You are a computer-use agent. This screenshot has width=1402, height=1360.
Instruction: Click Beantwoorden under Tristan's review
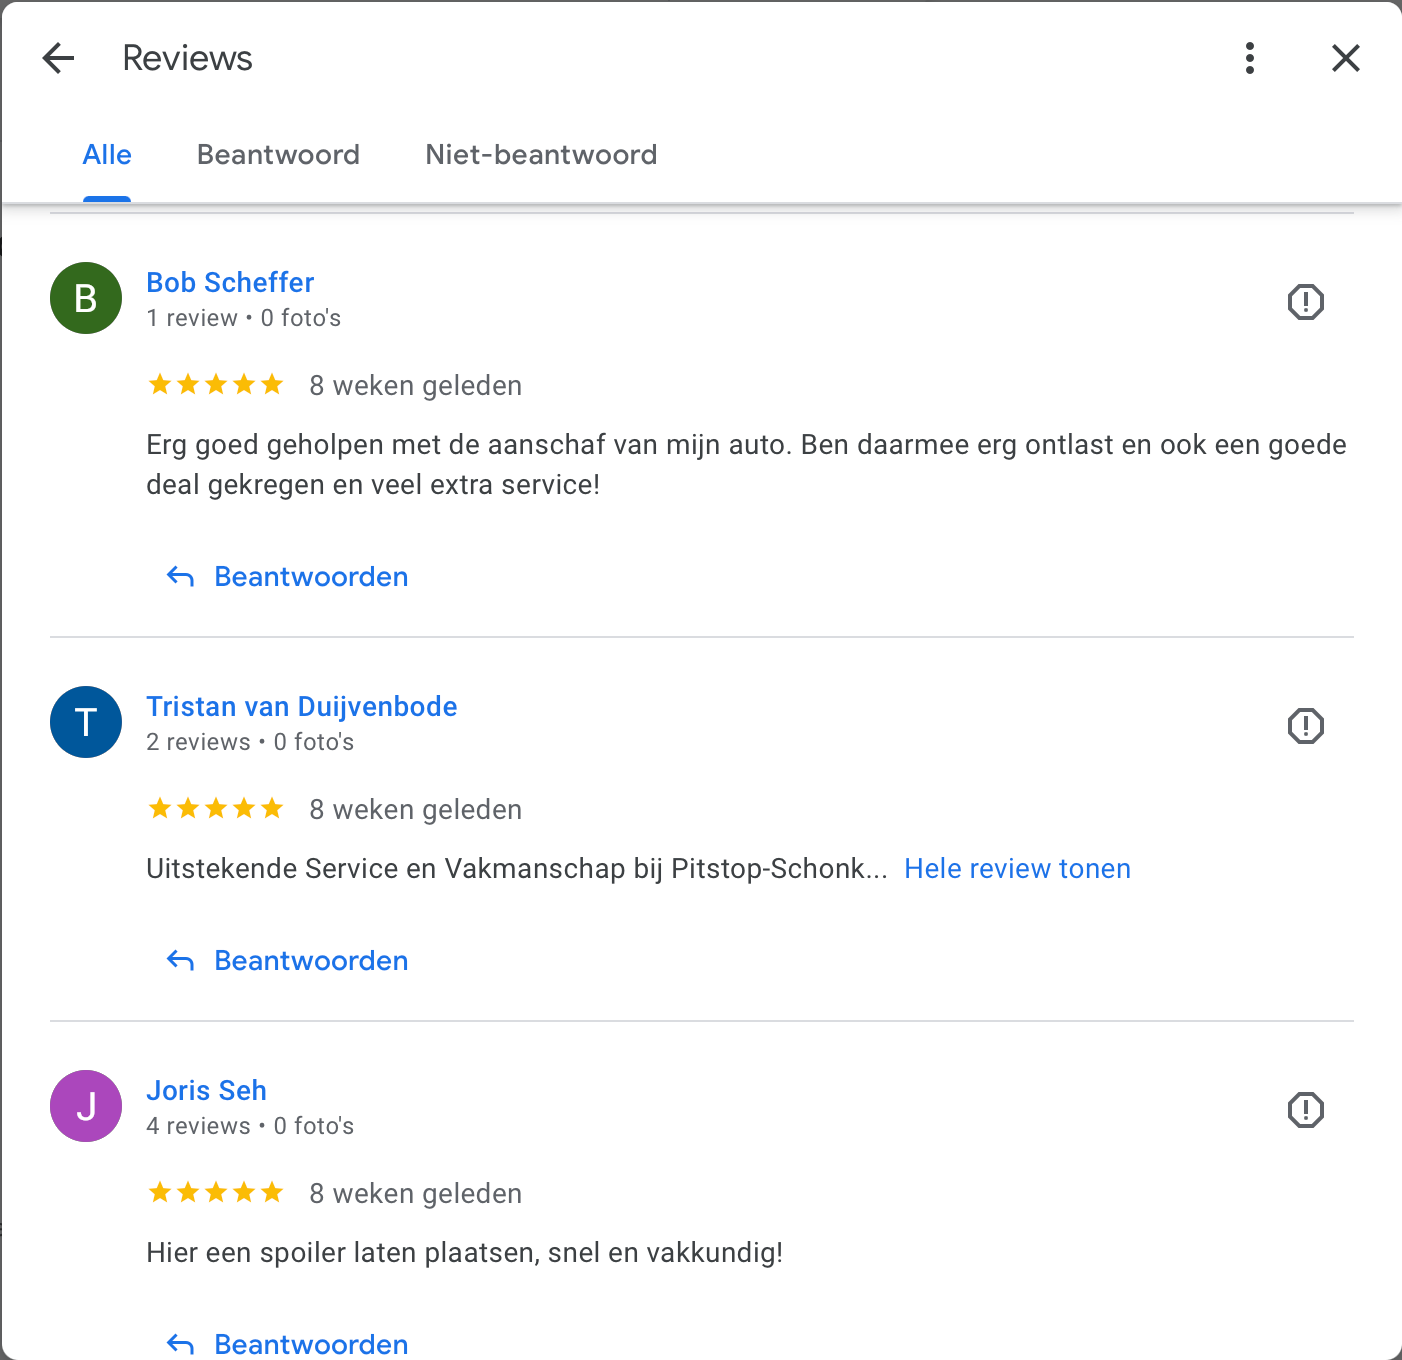coord(287,961)
